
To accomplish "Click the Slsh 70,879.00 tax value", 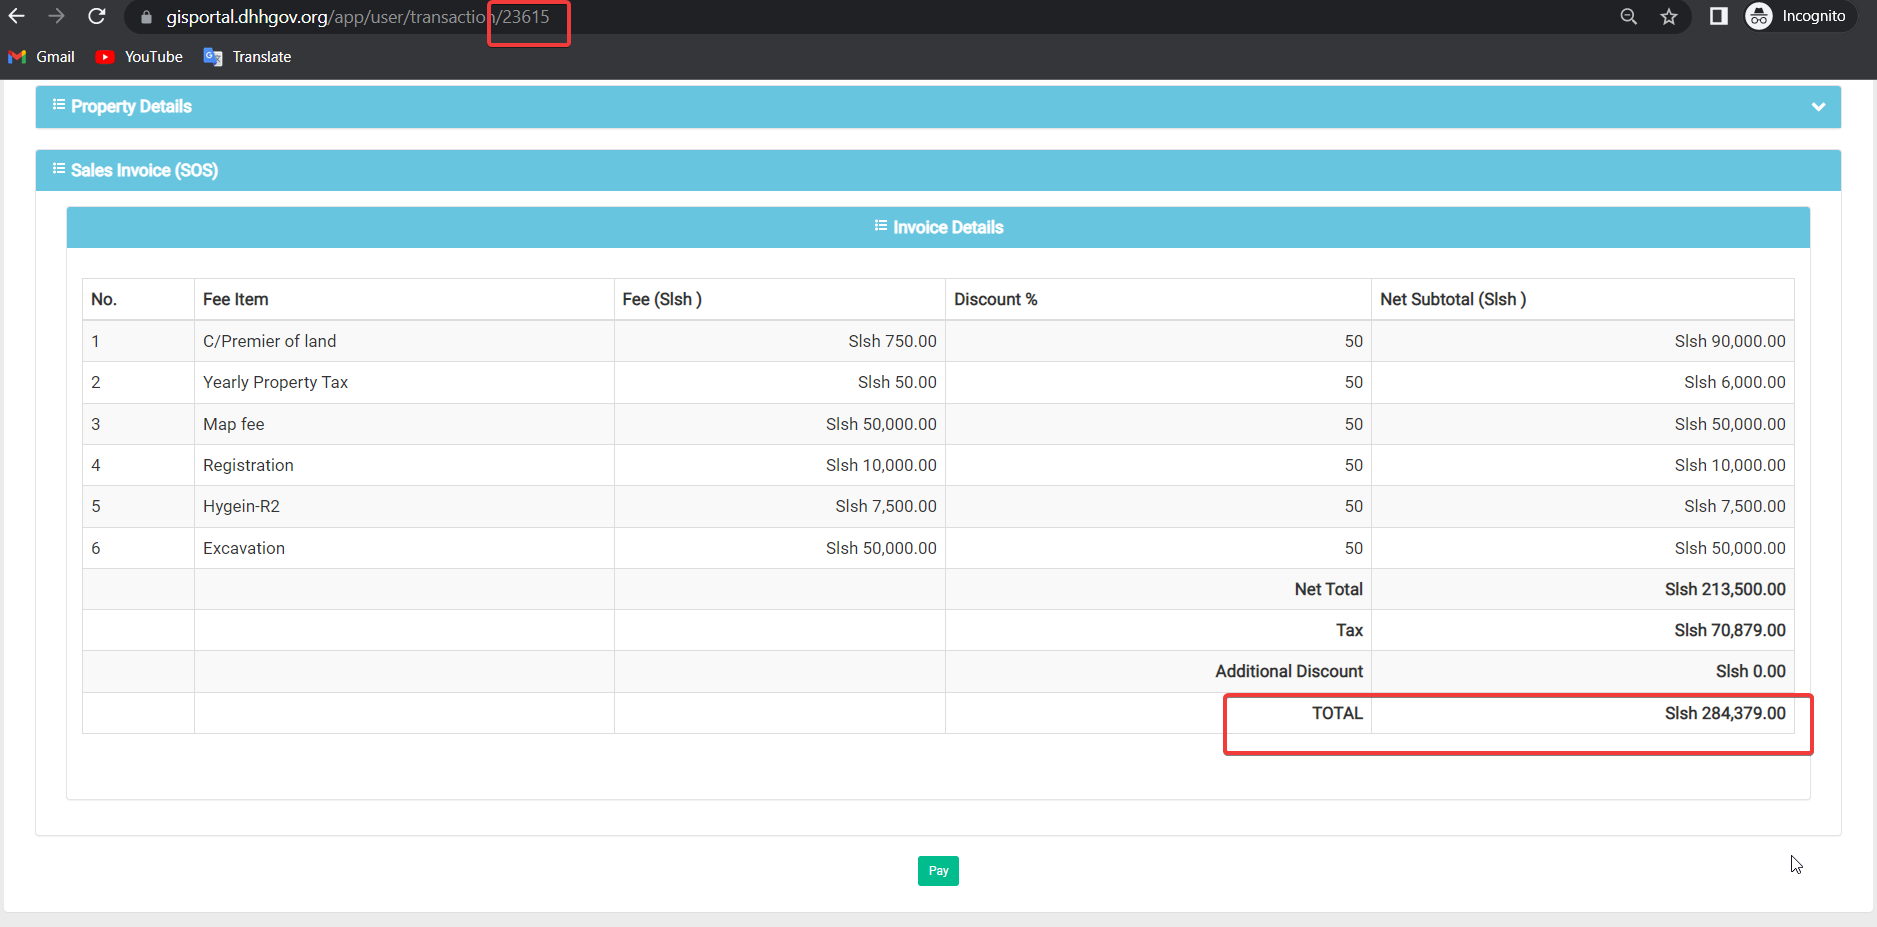I will click(x=1730, y=630).
